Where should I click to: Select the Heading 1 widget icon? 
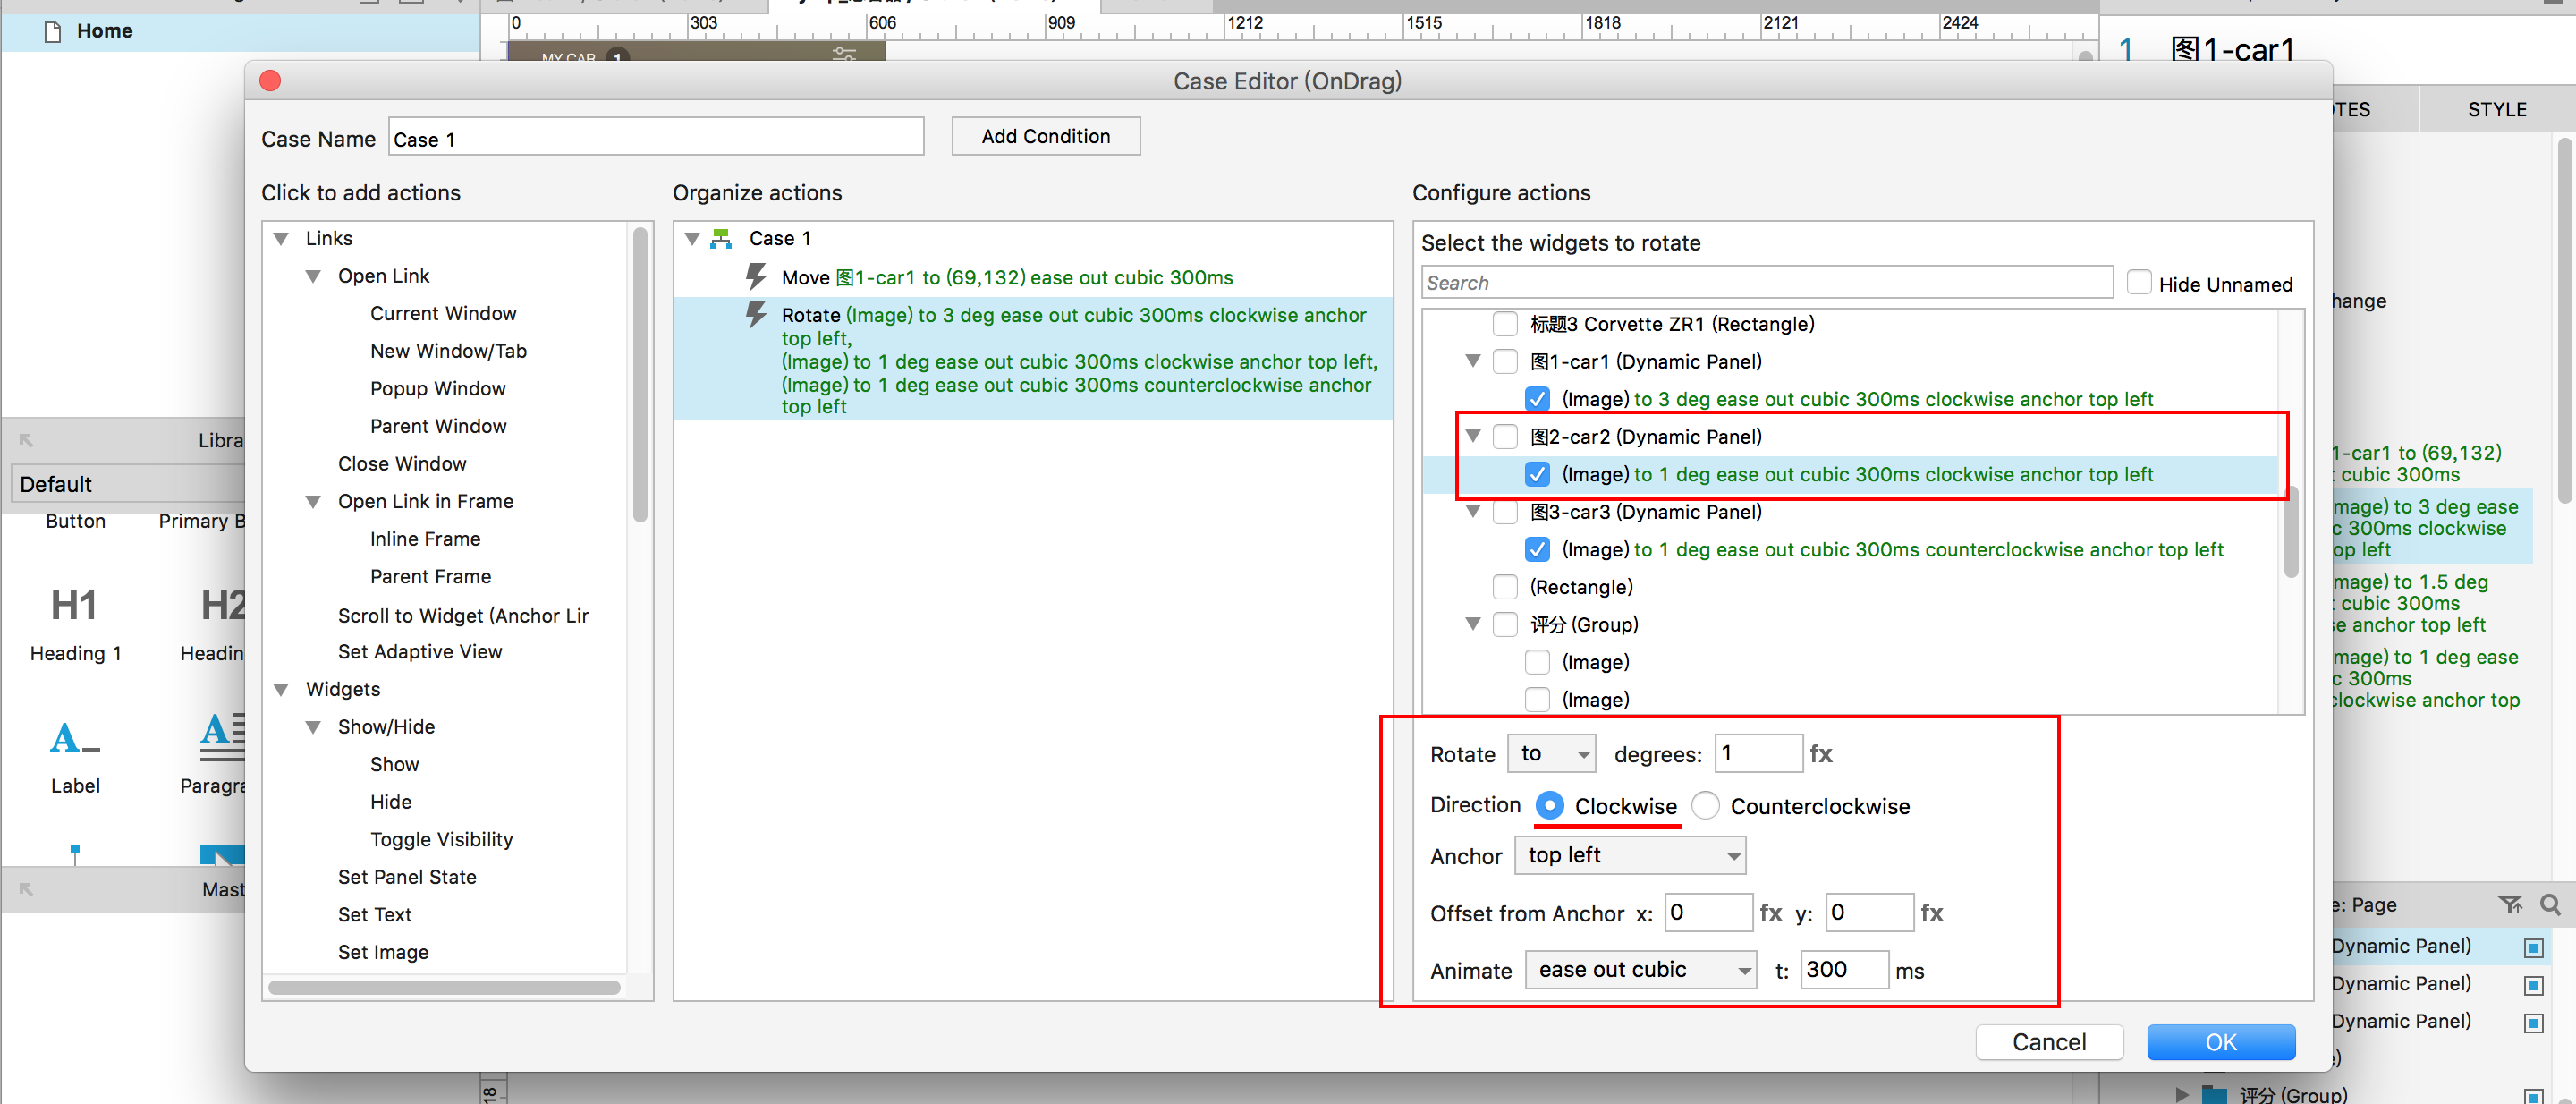(x=74, y=604)
